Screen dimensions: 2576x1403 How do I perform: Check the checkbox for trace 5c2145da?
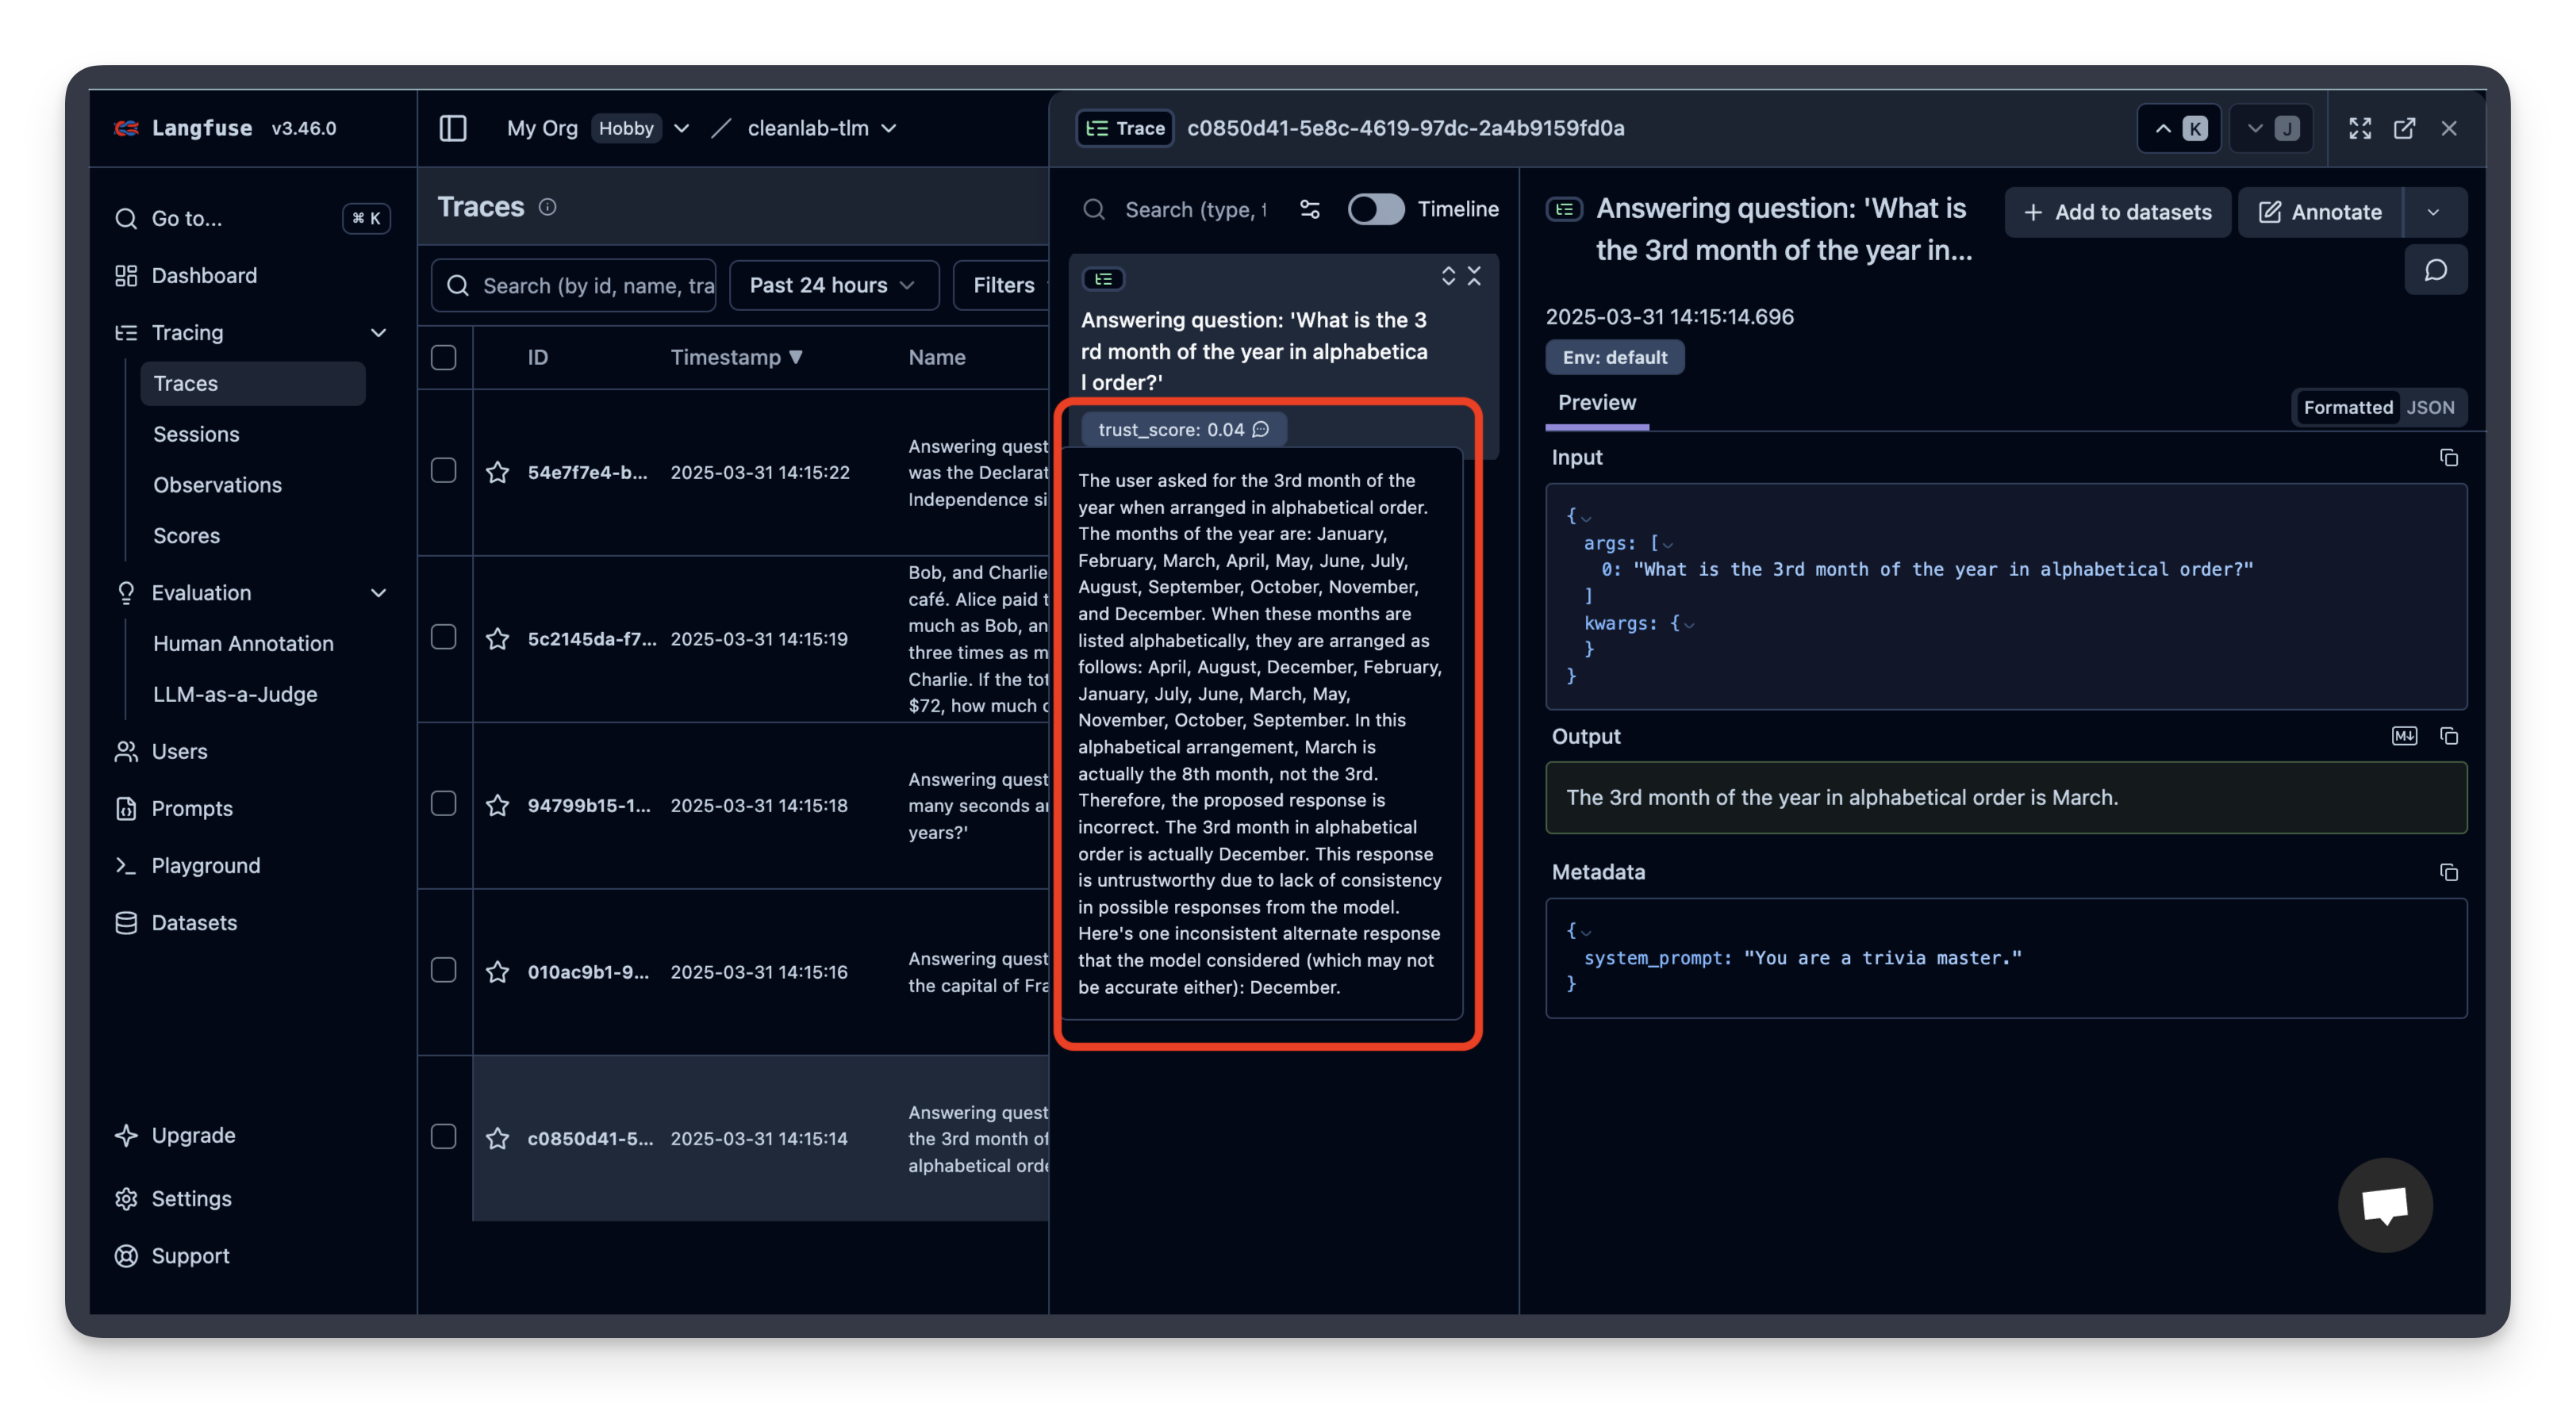pyautogui.click(x=444, y=637)
